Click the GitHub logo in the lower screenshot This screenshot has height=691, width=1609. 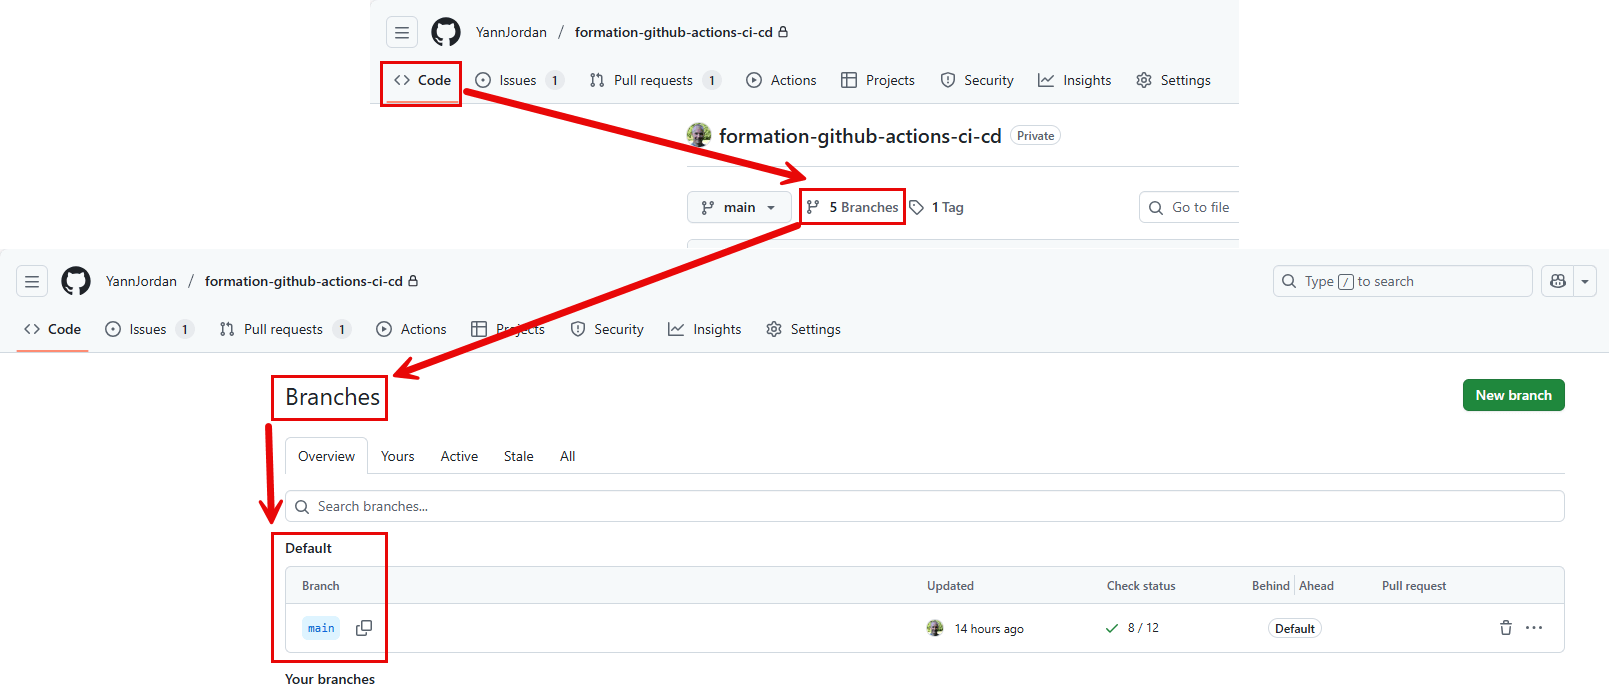click(76, 281)
